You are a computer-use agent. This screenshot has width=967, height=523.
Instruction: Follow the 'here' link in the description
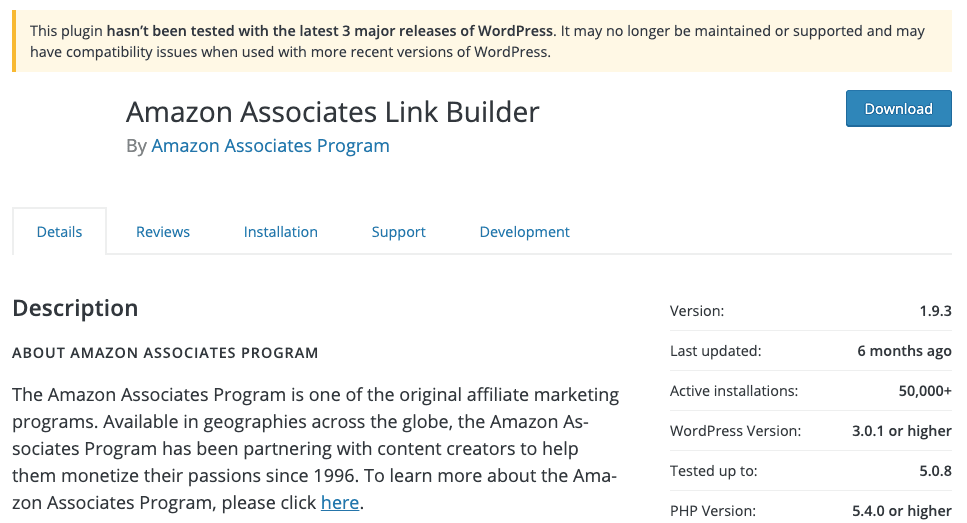point(340,503)
